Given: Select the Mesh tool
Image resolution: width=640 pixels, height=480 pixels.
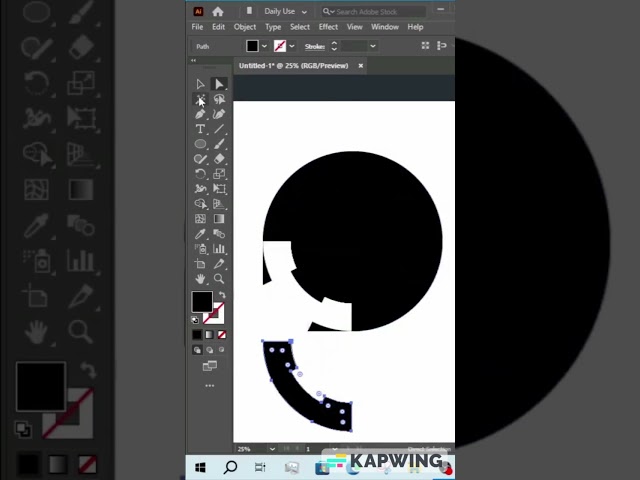Looking at the screenshot, I should [200, 219].
